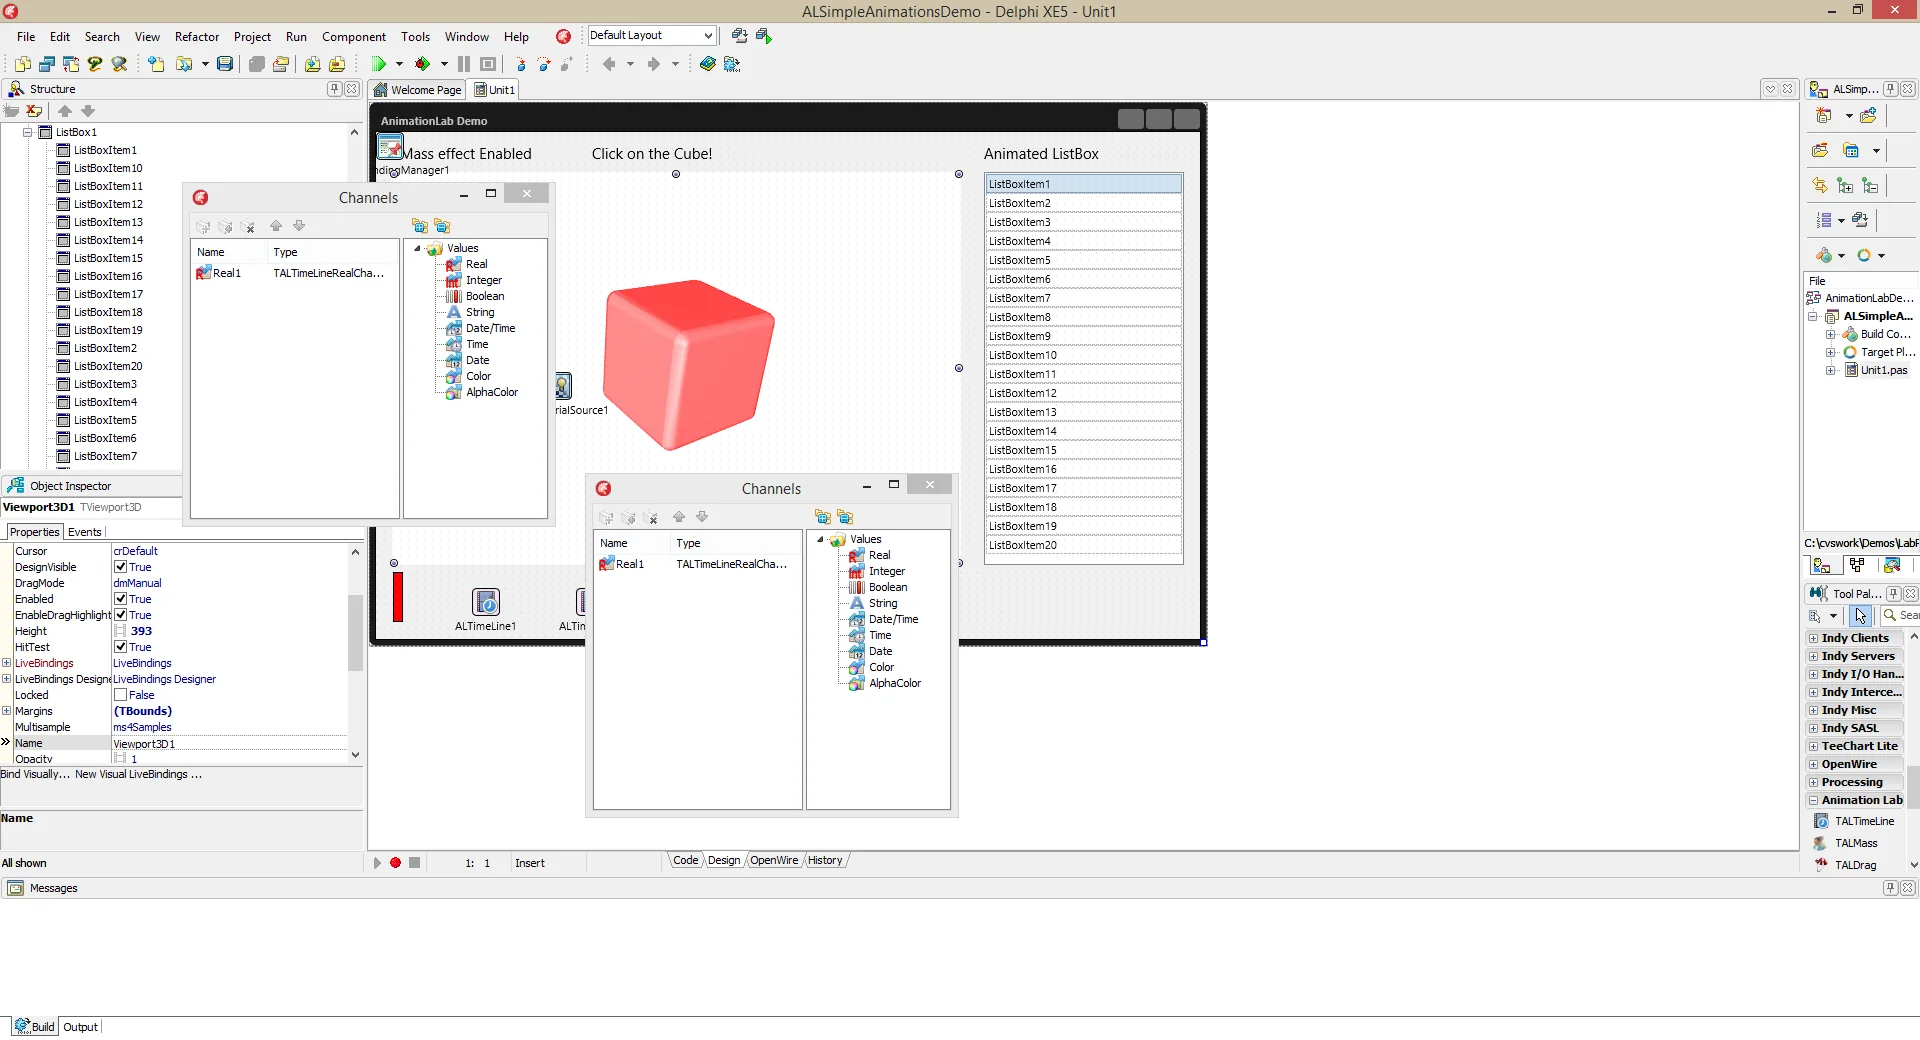The height and width of the screenshot is (1040, 1920).
Task: Select the ALTimeLine1 component icon
Action: 486,602
